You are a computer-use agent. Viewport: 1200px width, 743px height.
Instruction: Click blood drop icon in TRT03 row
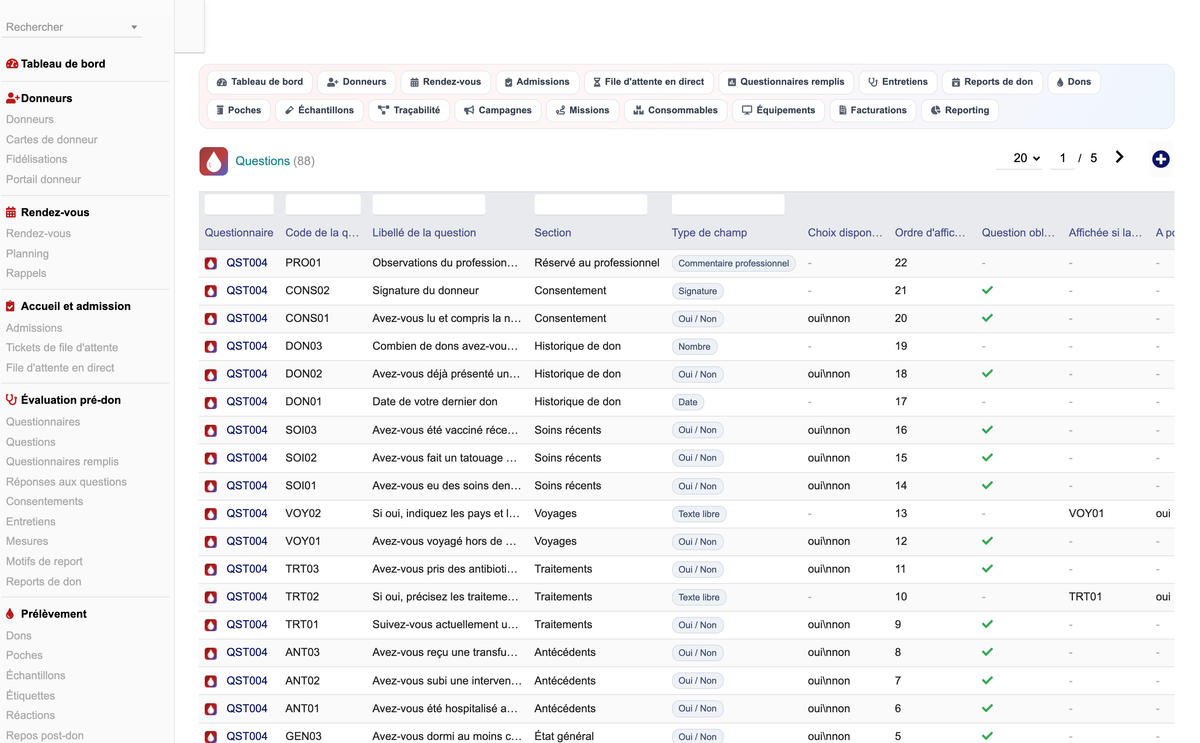tap(211, 569)
